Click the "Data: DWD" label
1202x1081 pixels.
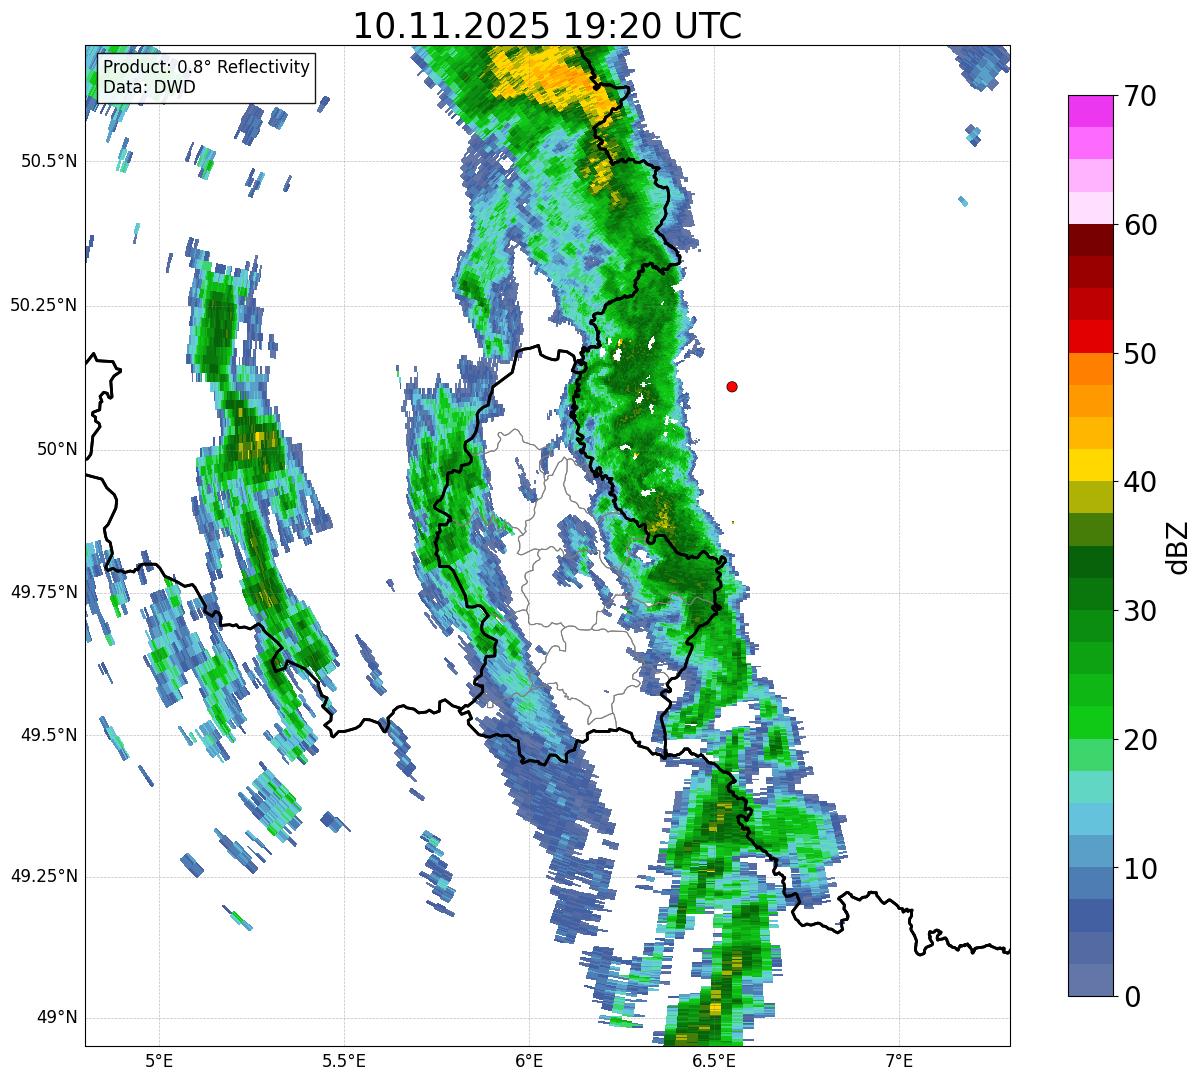tap(149, 87)
